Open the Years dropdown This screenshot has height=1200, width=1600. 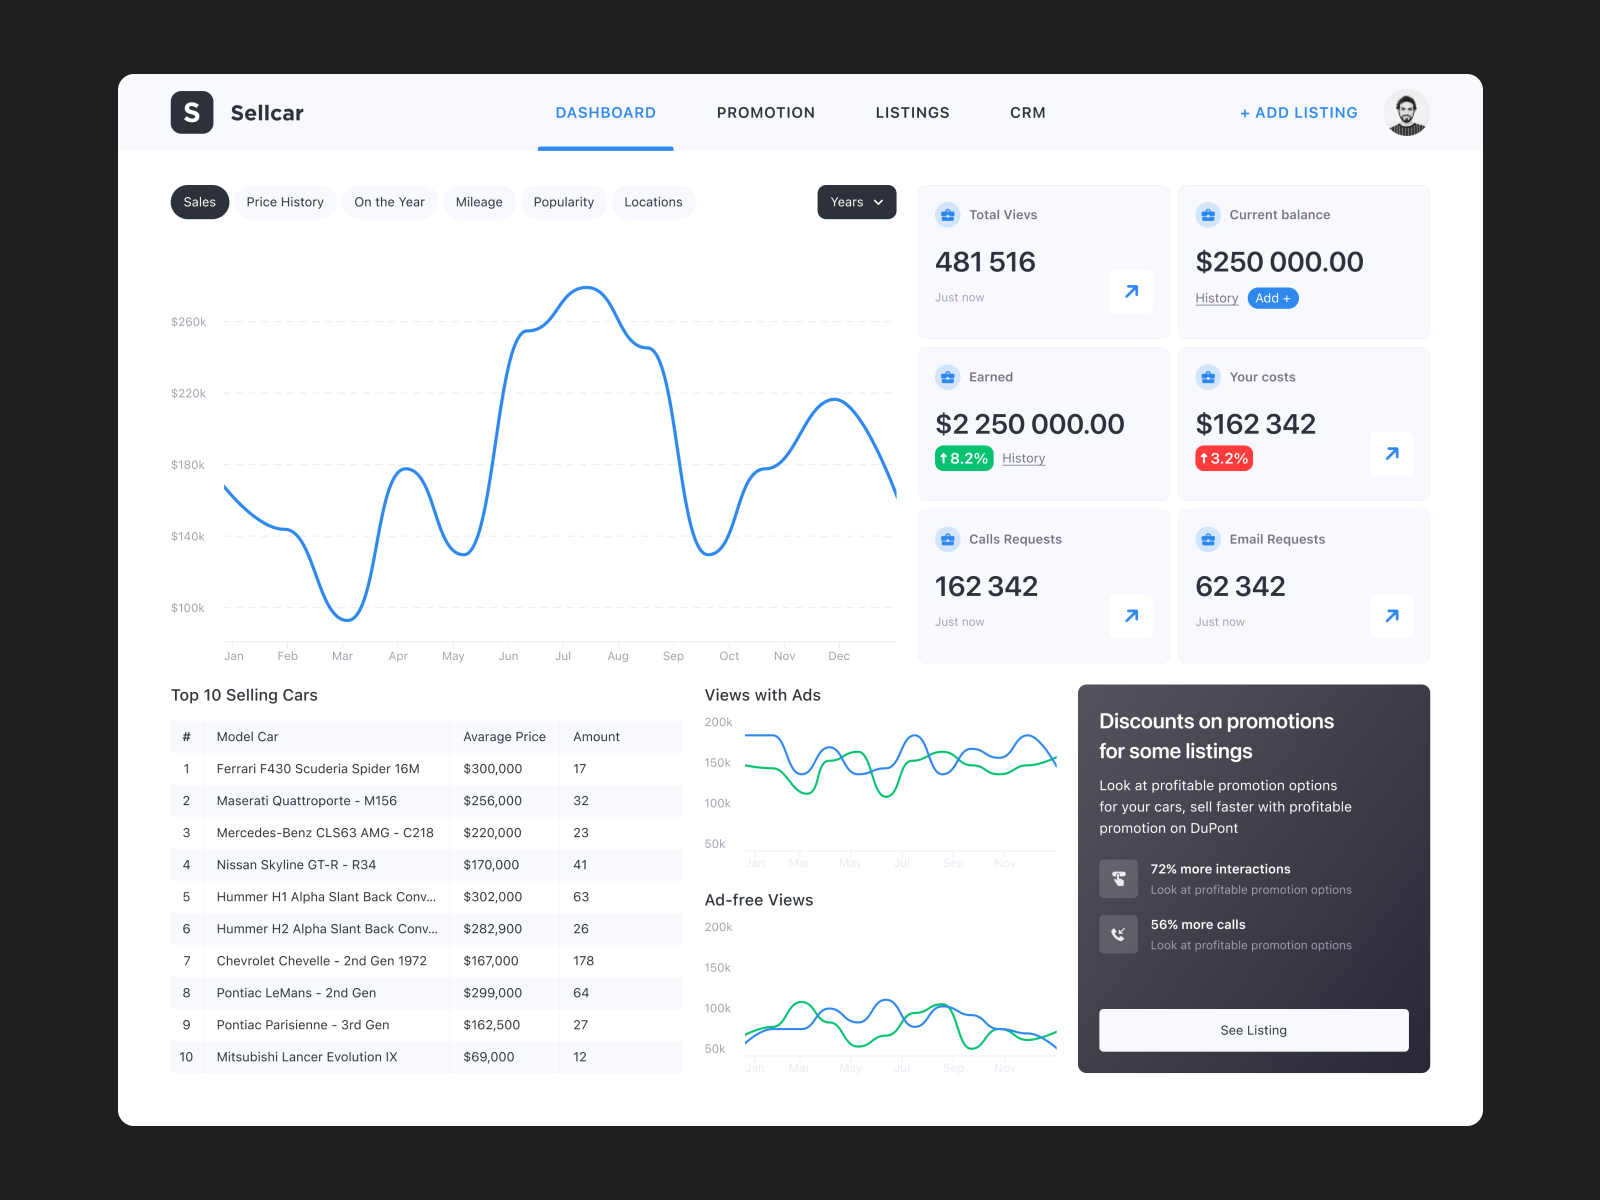(856, 202)
